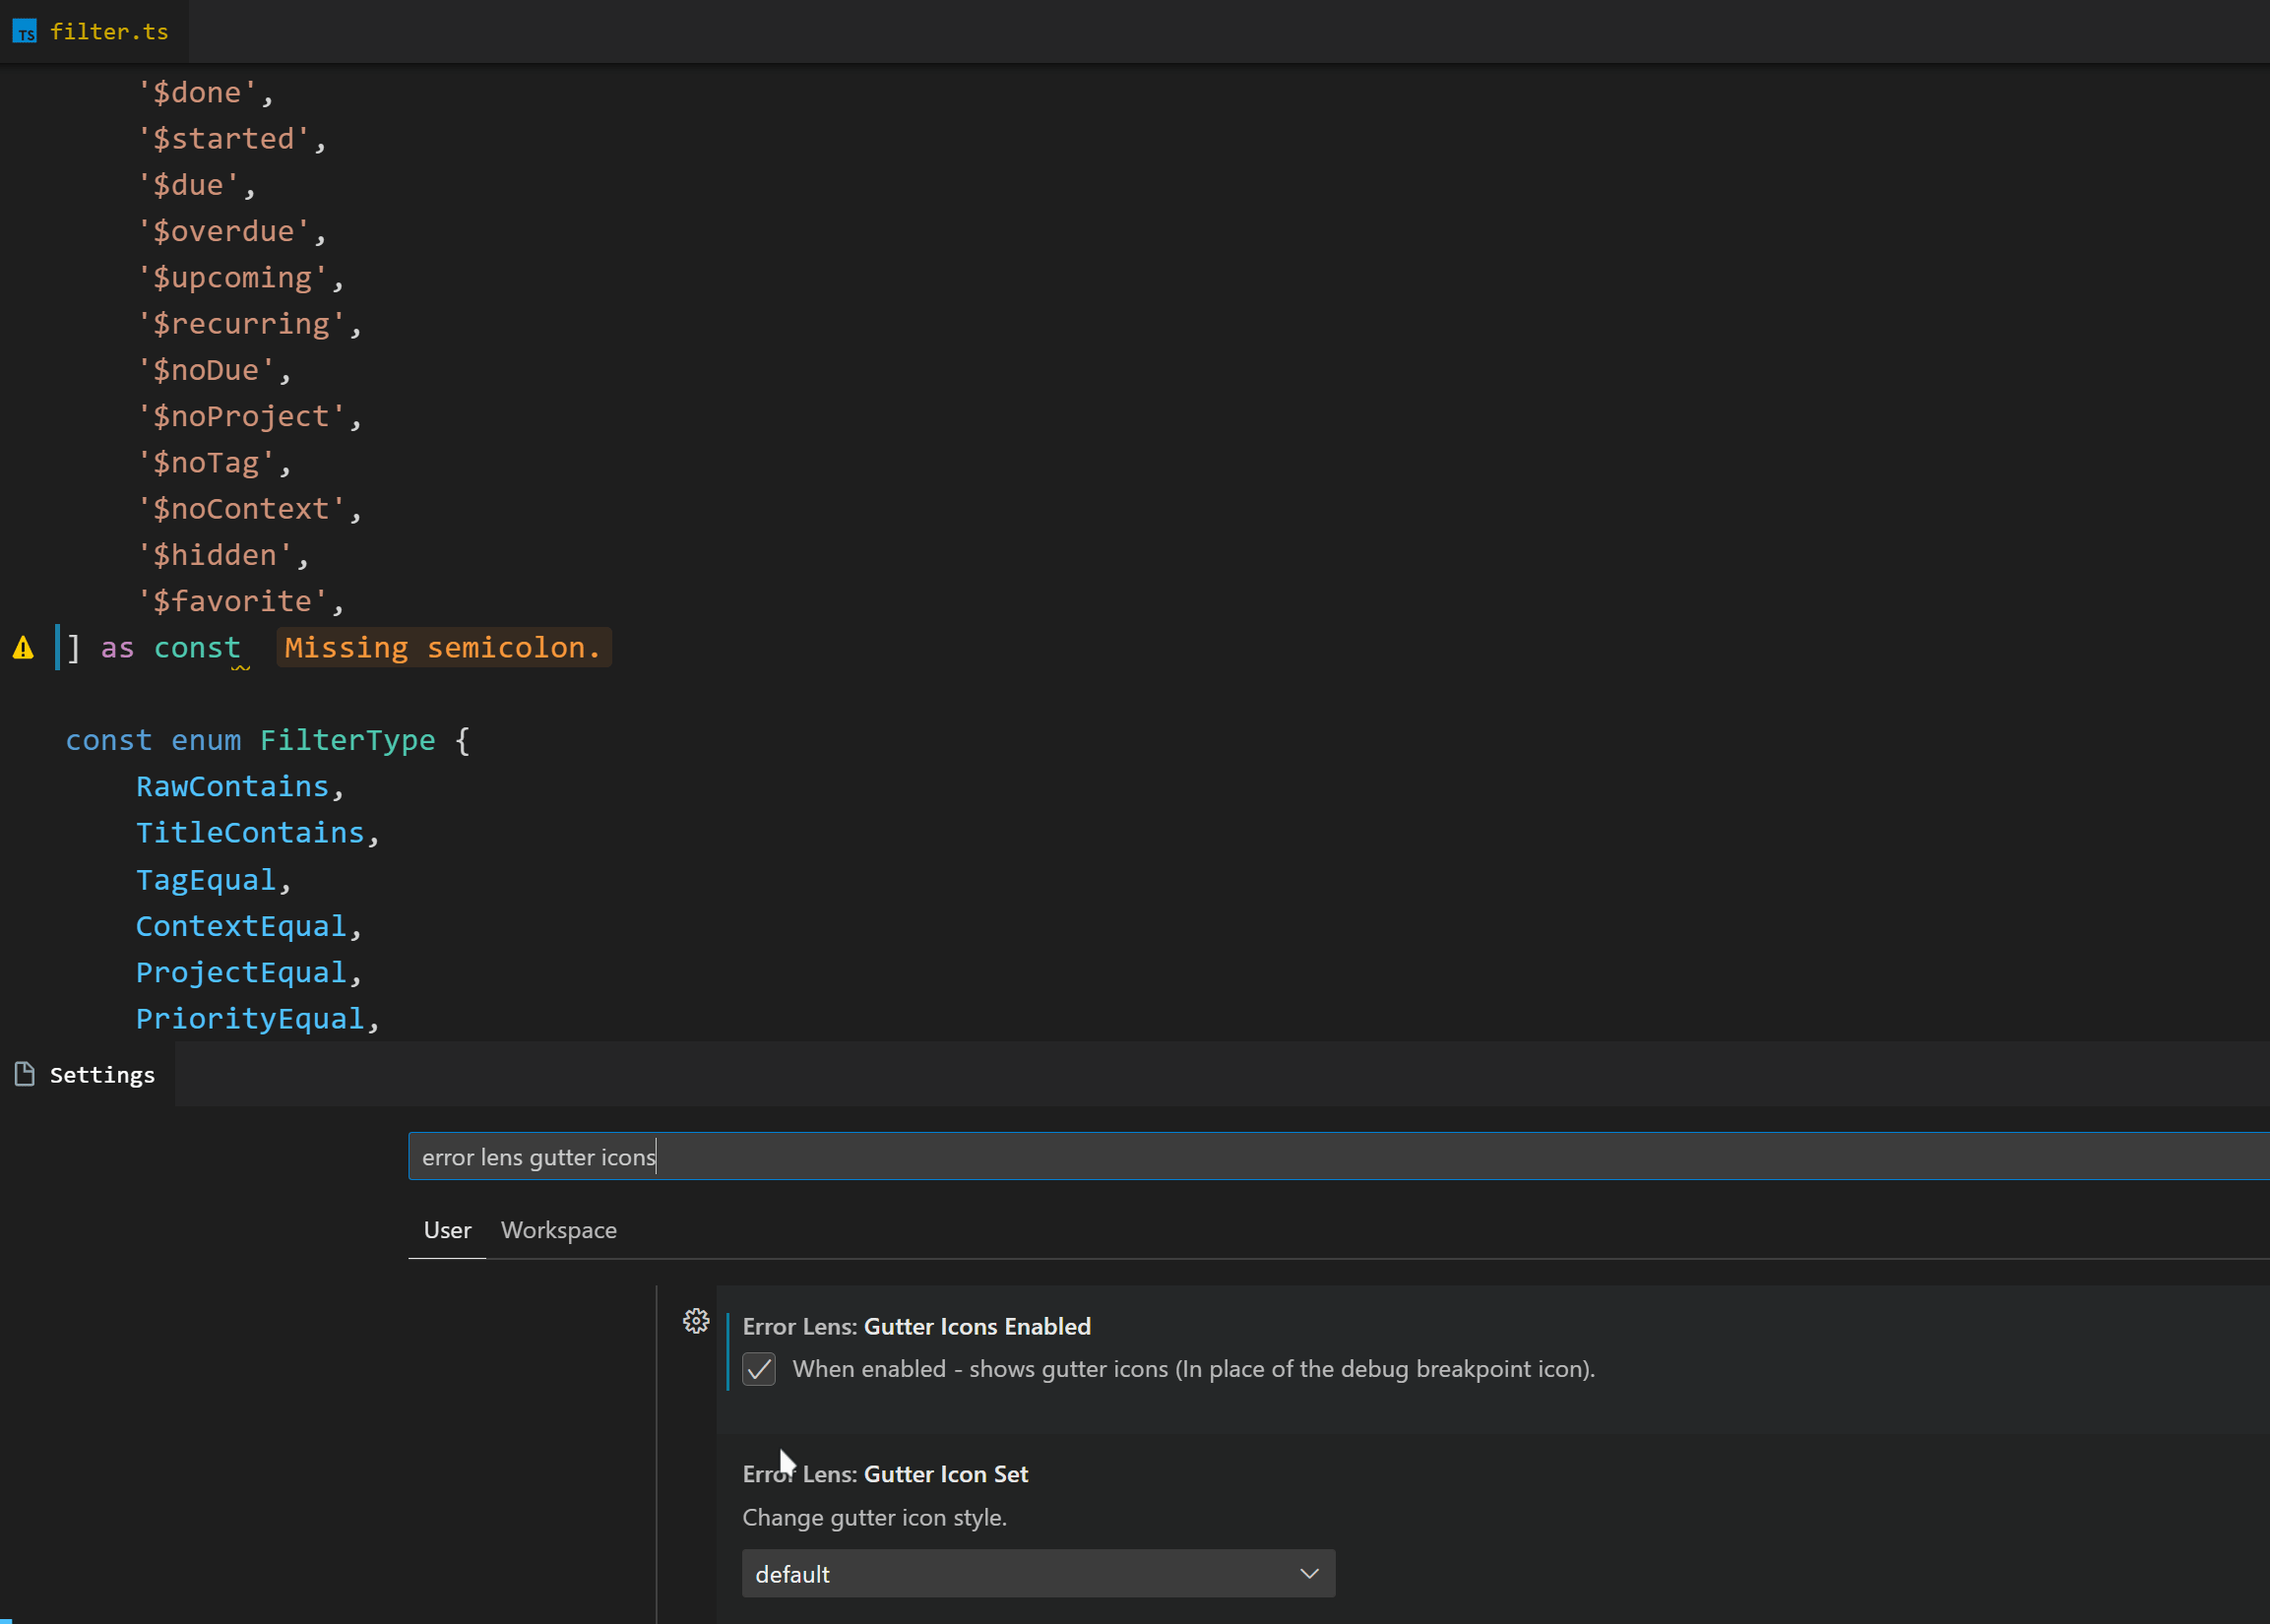The width and height of the screenshot is (2270, 1624).
Task: Switch to the Workspace settings tab
Action: (x=558, y=1230)
